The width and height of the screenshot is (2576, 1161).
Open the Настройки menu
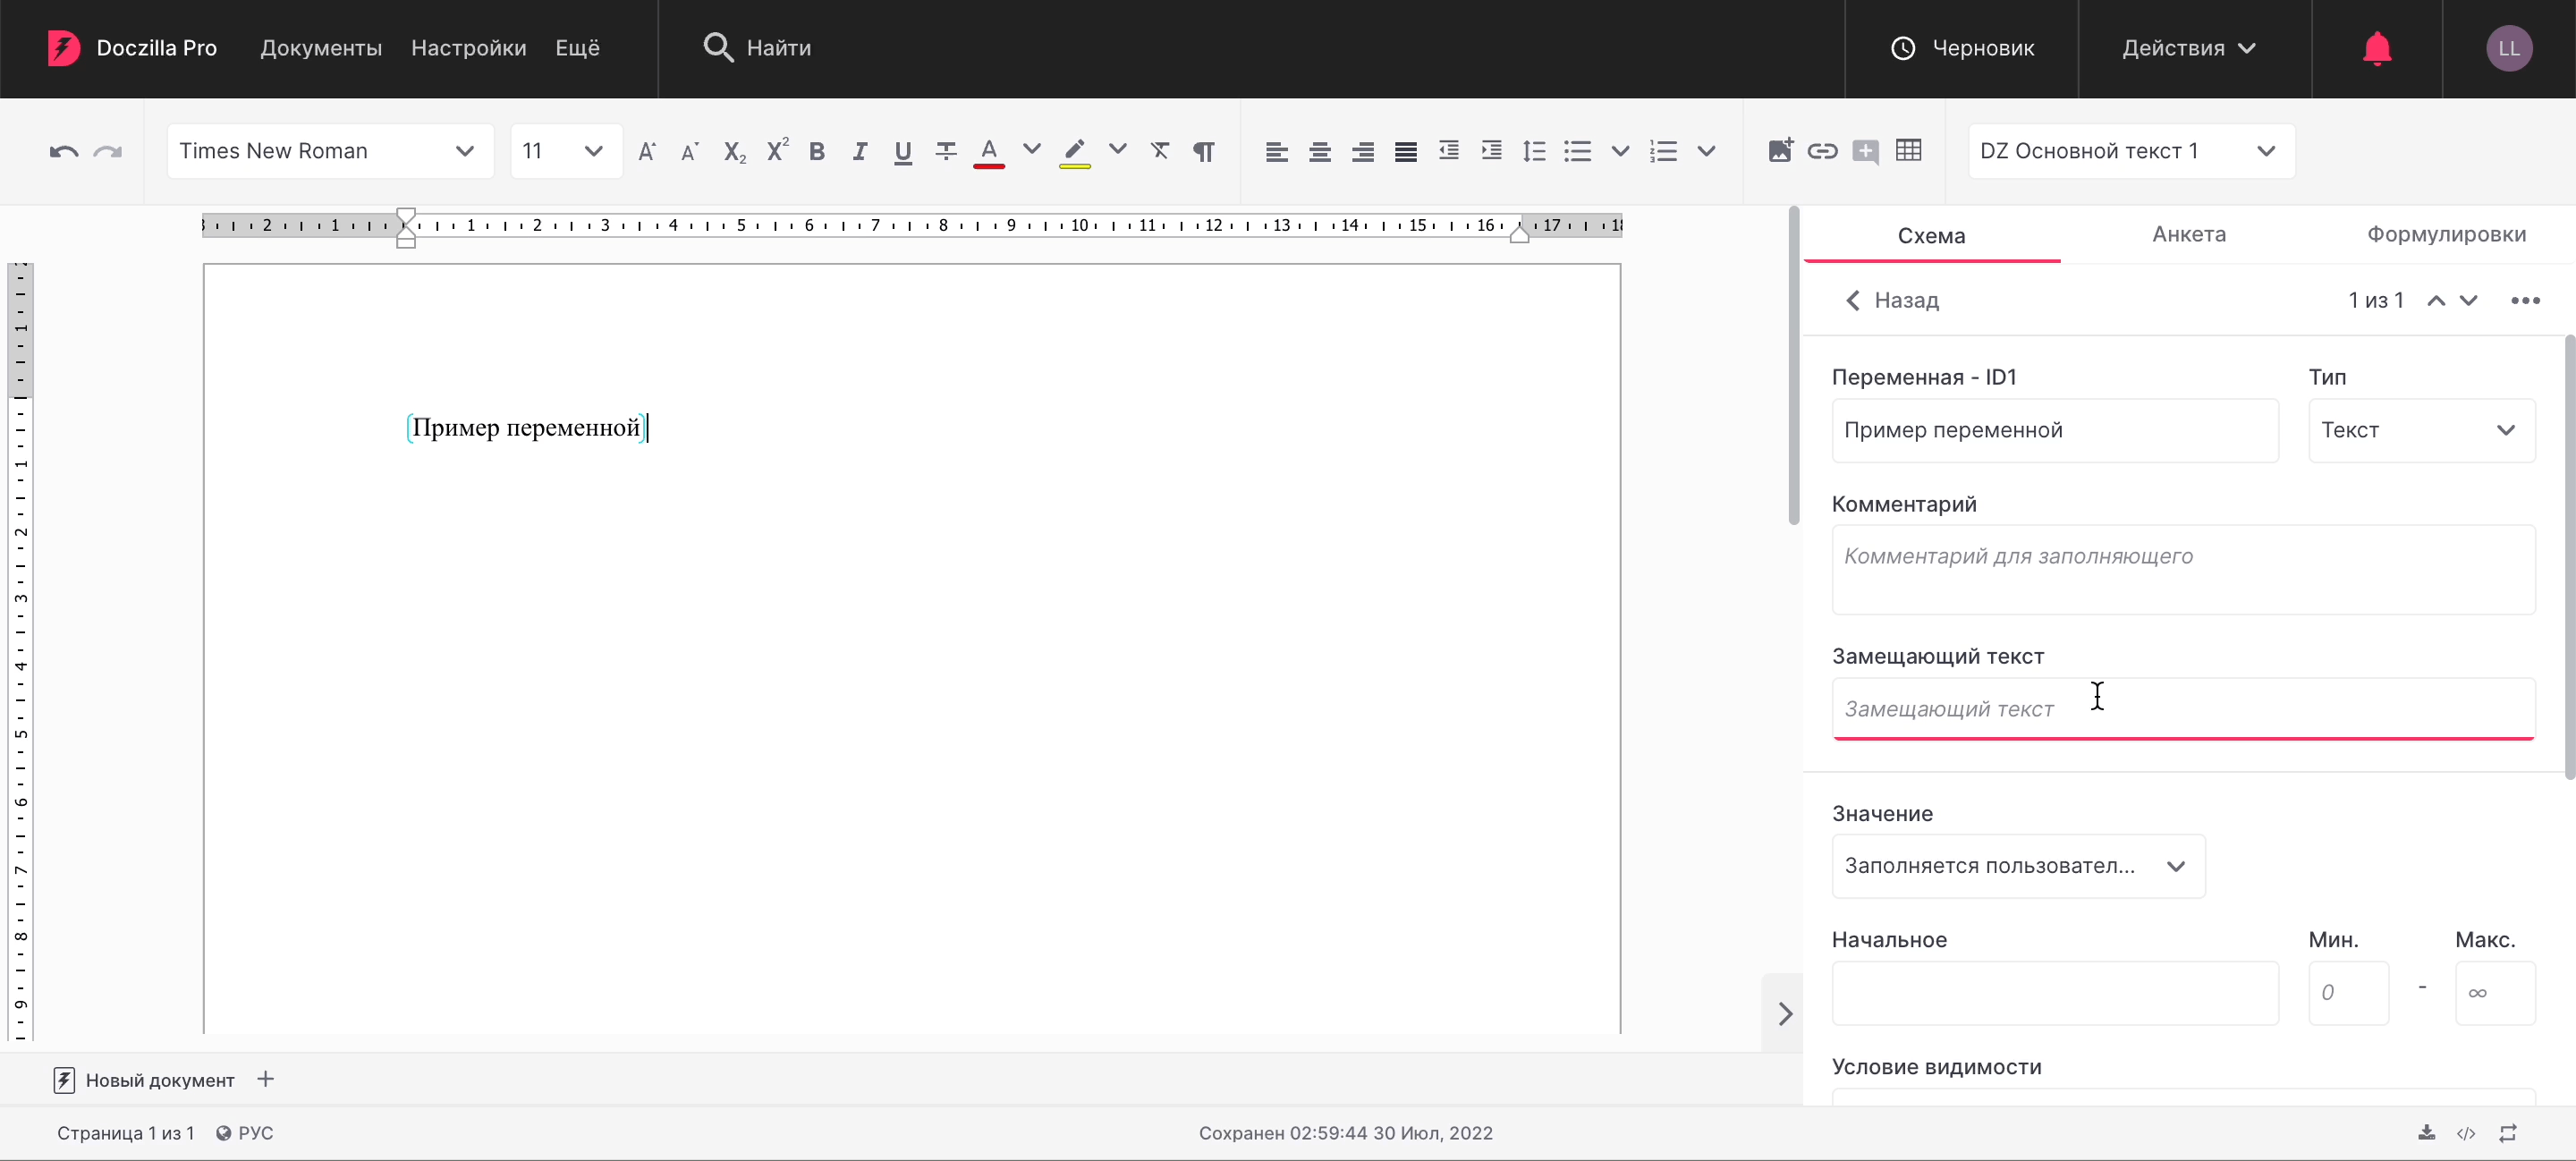pos(469,48)
